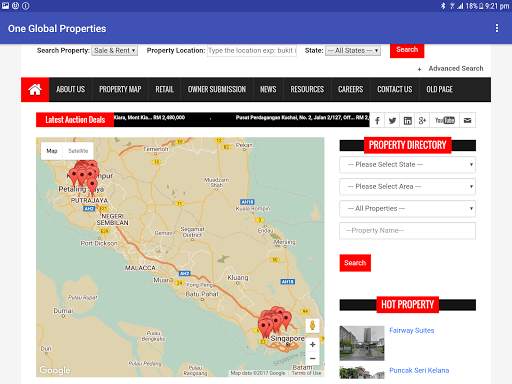Open the Careers menu item

[350, 89]
